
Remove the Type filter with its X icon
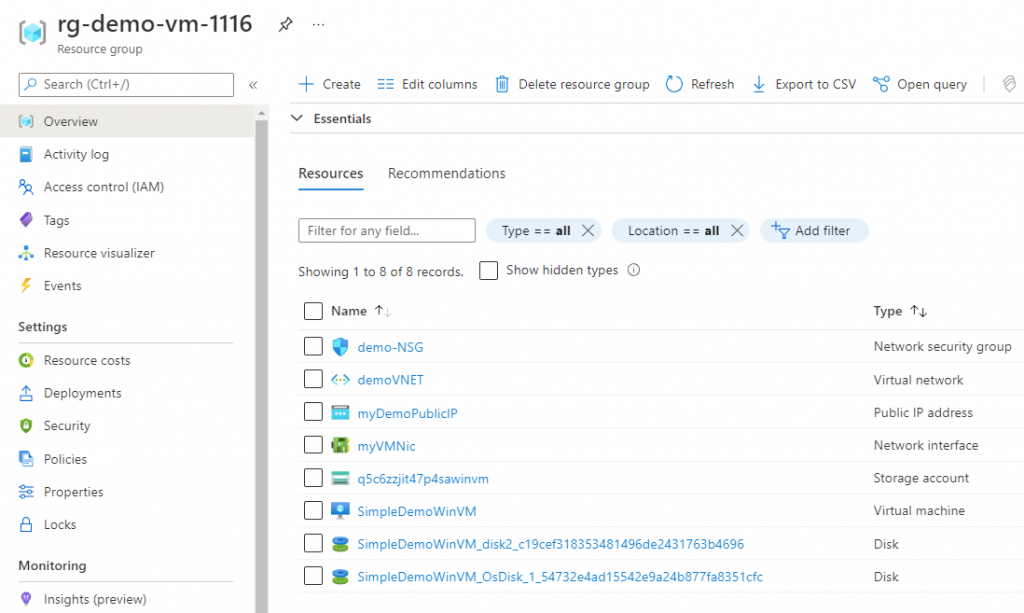(588, 231)
